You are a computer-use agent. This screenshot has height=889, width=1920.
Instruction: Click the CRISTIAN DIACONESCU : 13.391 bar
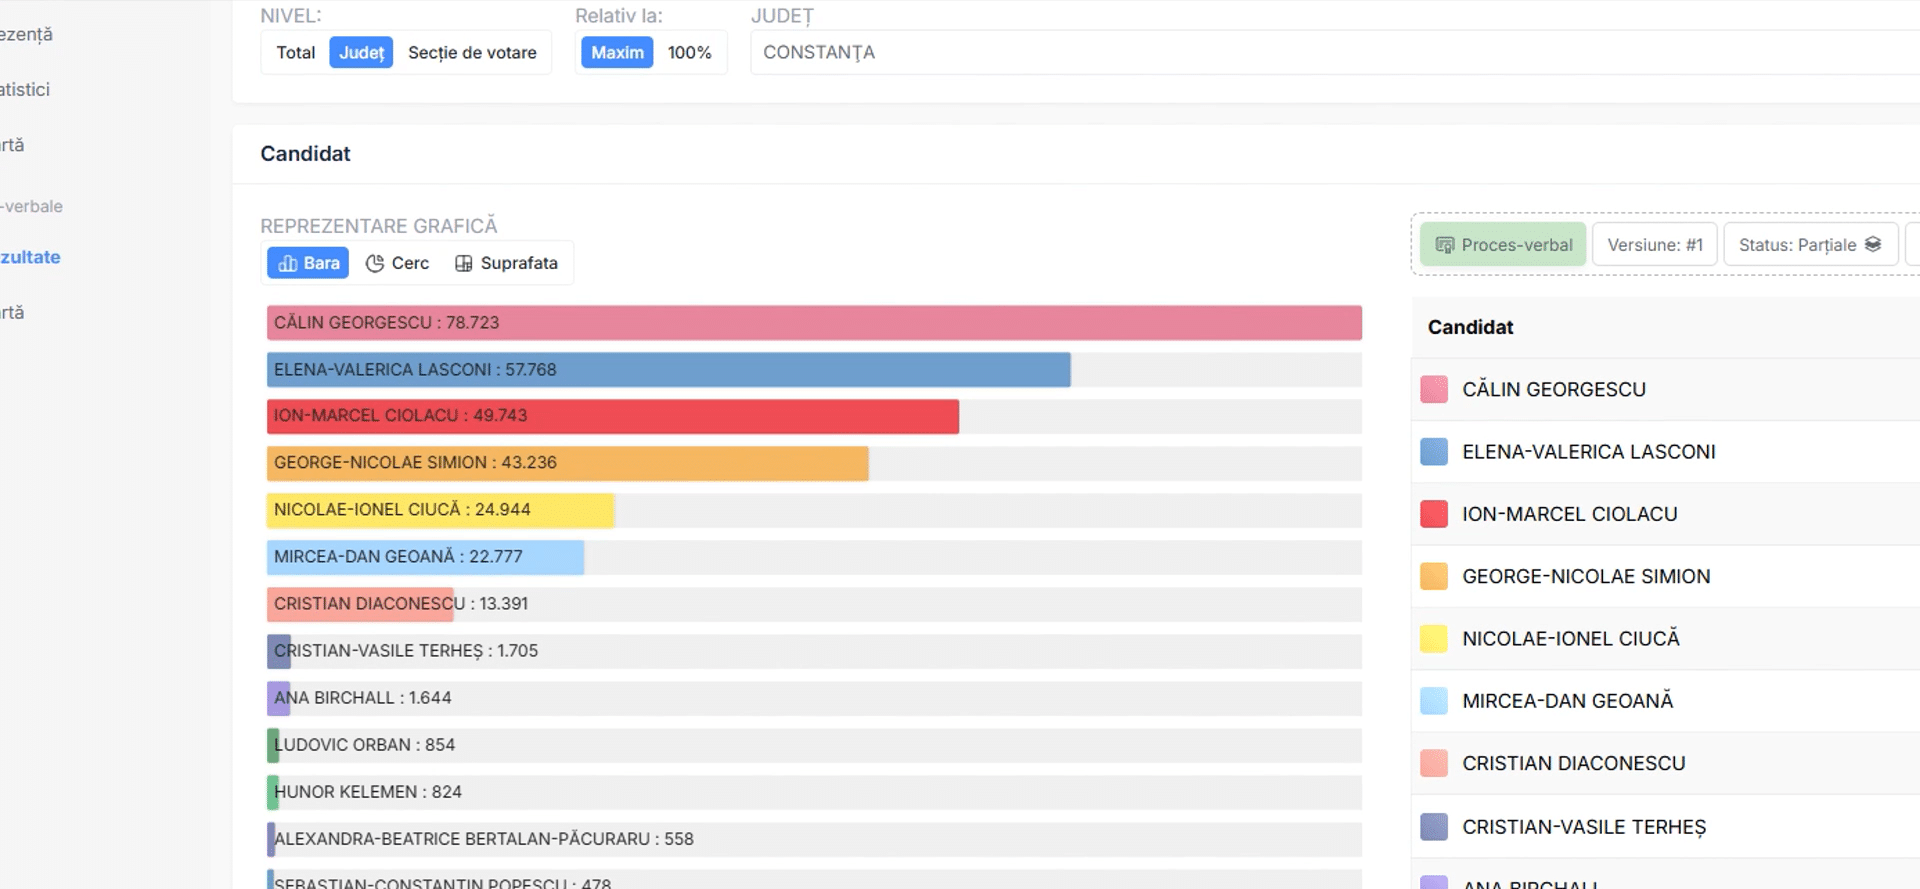tap(360, 604)
